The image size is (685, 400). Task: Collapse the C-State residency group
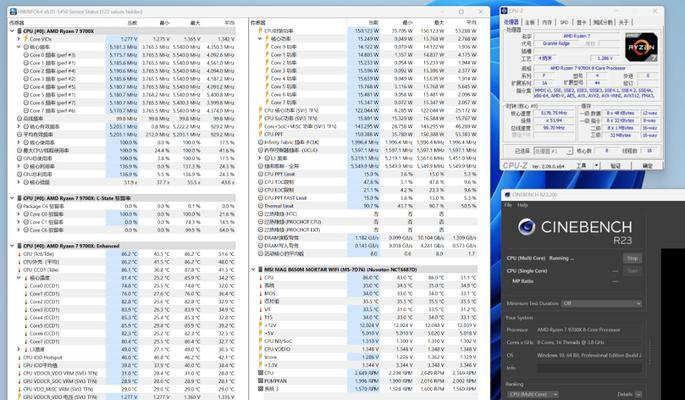pyautogui.click(x=12, y=198)
